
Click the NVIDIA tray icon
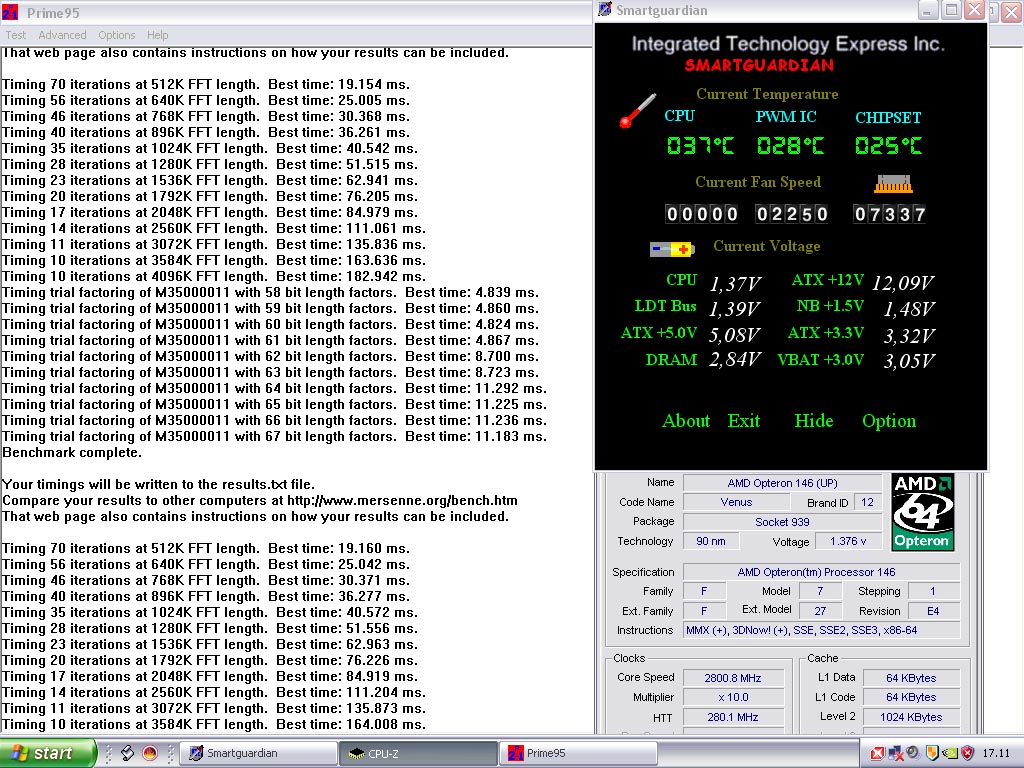tap(950, 753)
